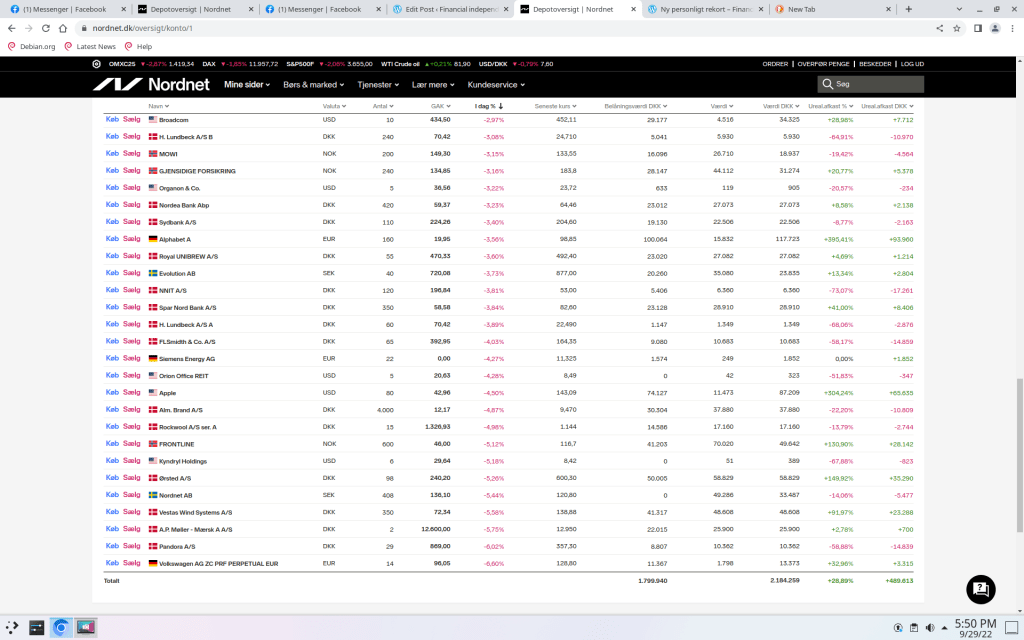
Task: Click Sælg for the Apple row
Action: tap(132, 393)
